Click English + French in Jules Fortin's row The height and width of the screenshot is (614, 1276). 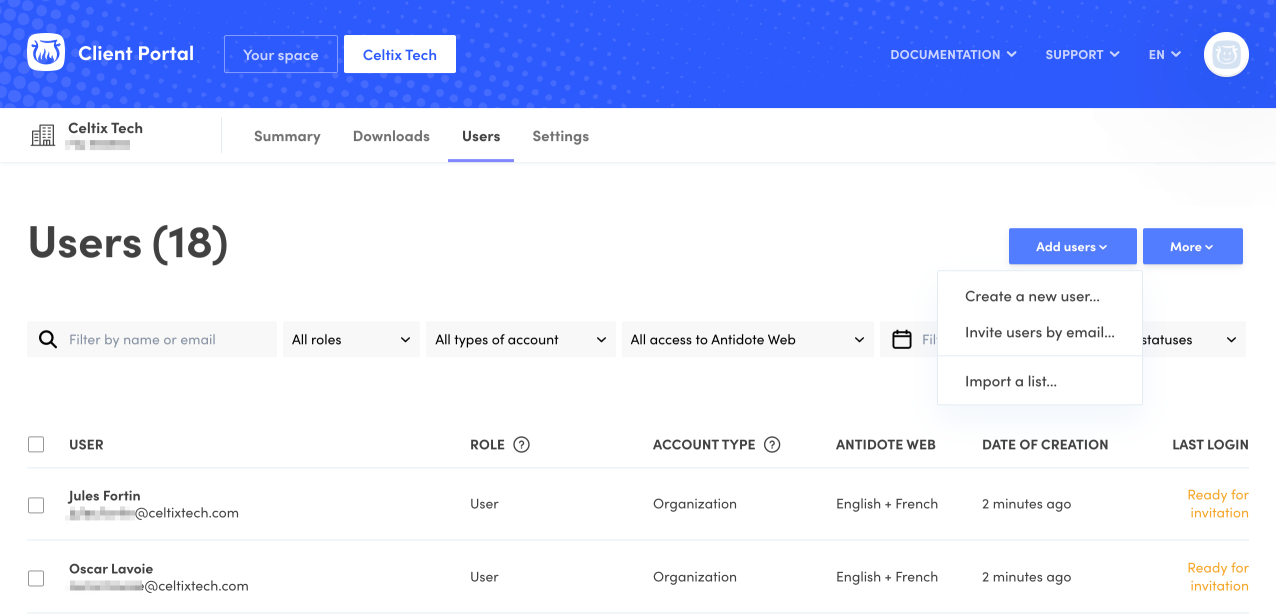coord(887,504)
